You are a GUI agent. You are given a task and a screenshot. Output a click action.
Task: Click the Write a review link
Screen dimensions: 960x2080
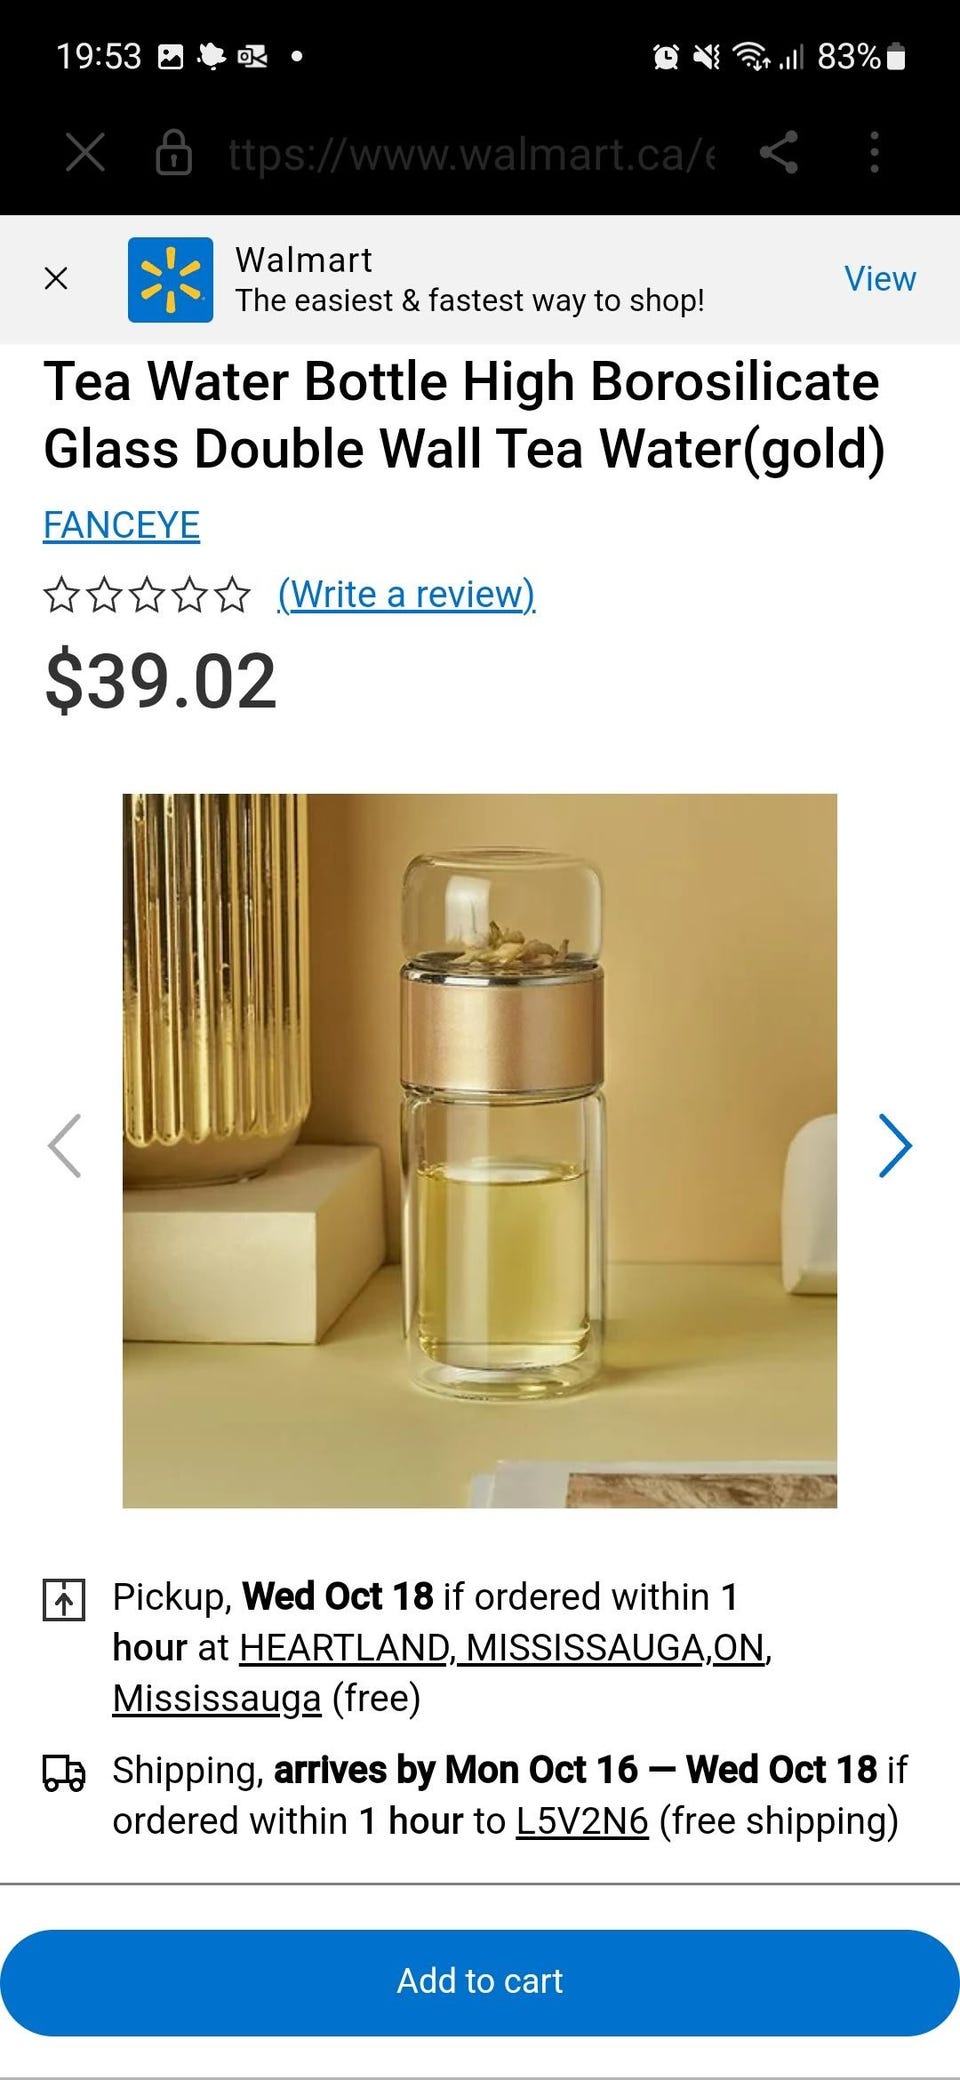[x=406, y=594]
